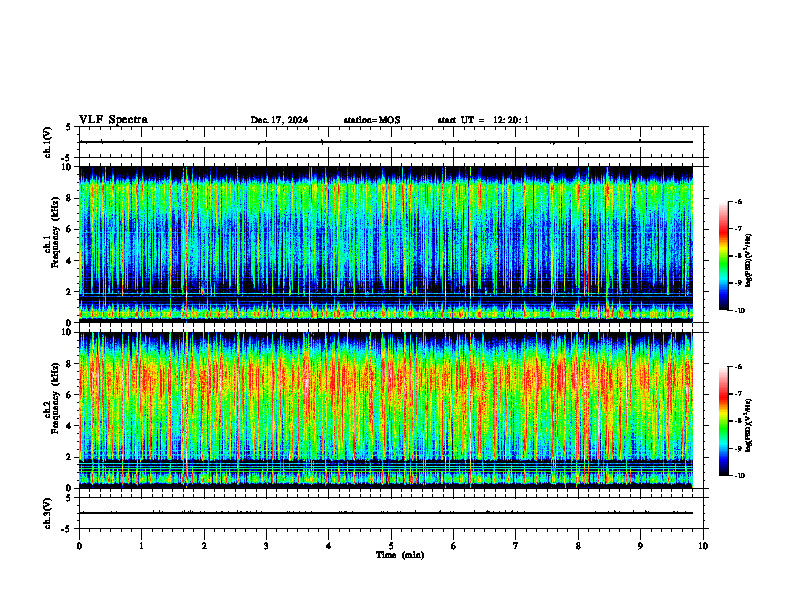Viewport: 792px width, 612px height.
Task: Click time-axis tick label '10'
Action: click(703, 546)
